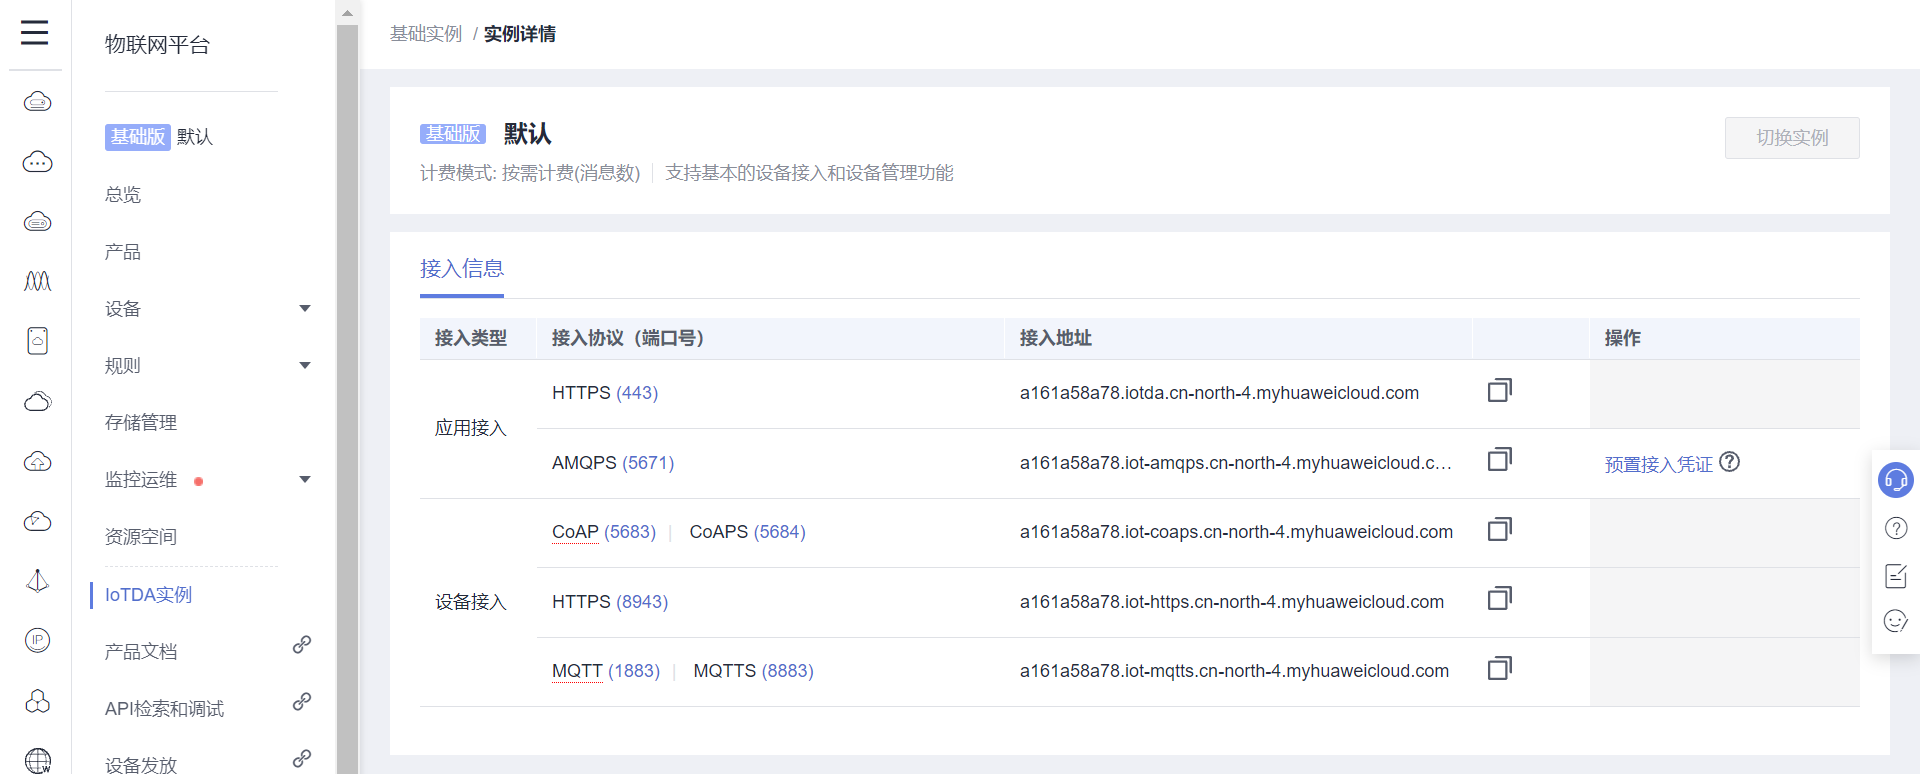Screen dimensions: 1920x774
Task: Click the floating question mark help icon
Action: click(1895, 528)
